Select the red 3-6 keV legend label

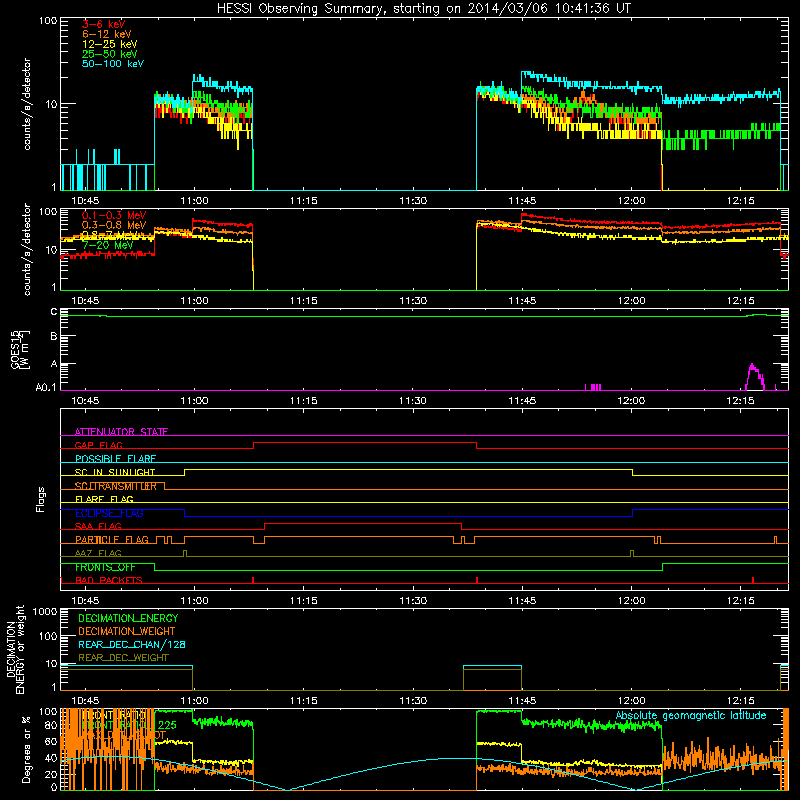[103, 24]
